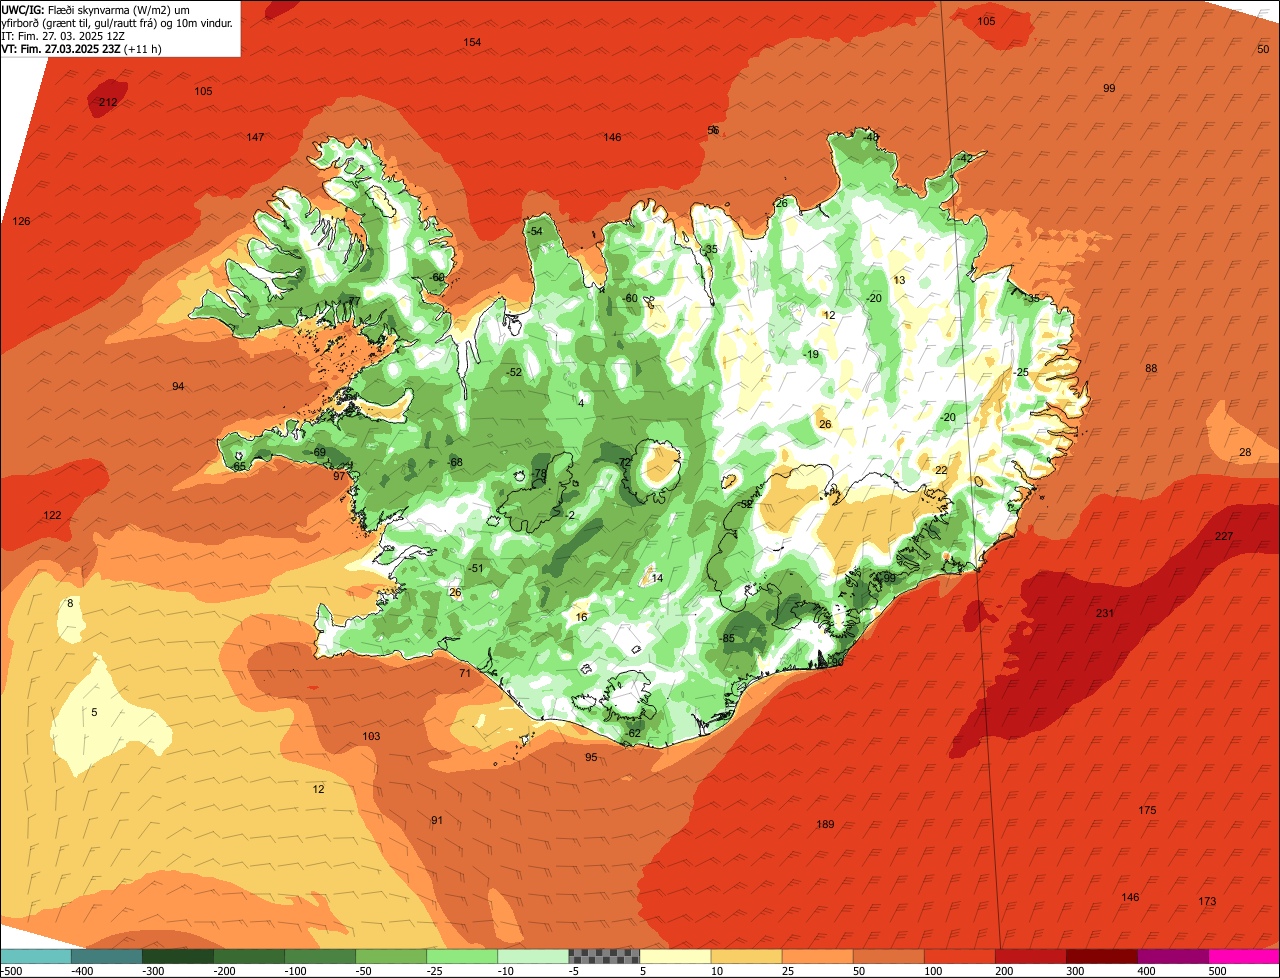Click the pale yellow legend swatch between 5 and 10
Image resolution: width=1280 pixels, height=978 pixels.
coord(675,956)
